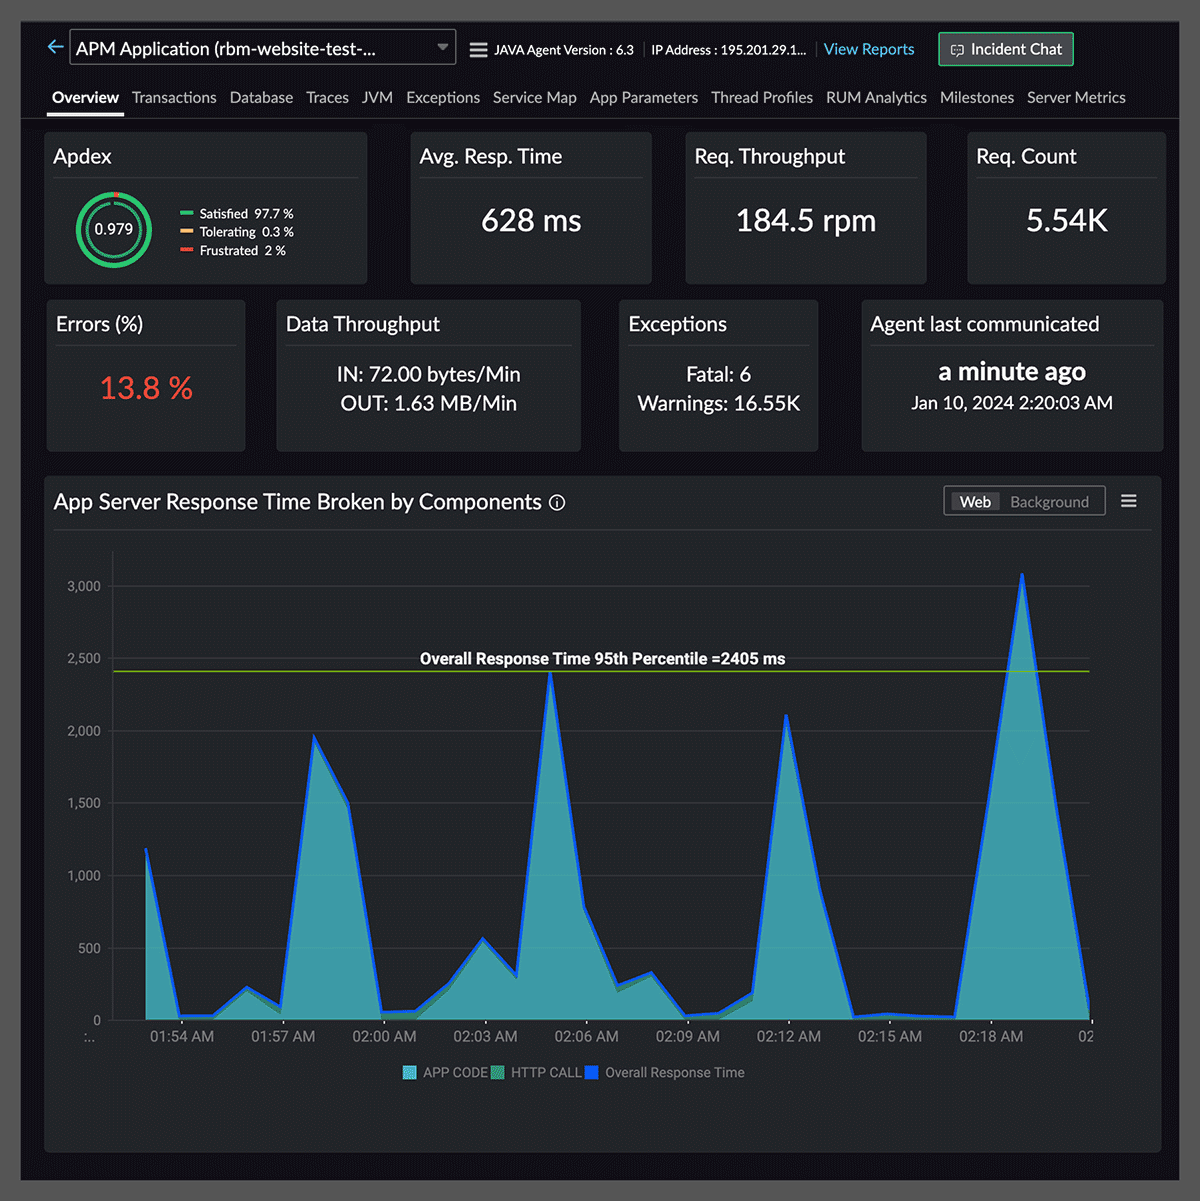Image resolution: width=1200 pixels, height=1201 pixels.
Task: Open the chart options hamburger menu
Action: click(x=1128, y=501)
